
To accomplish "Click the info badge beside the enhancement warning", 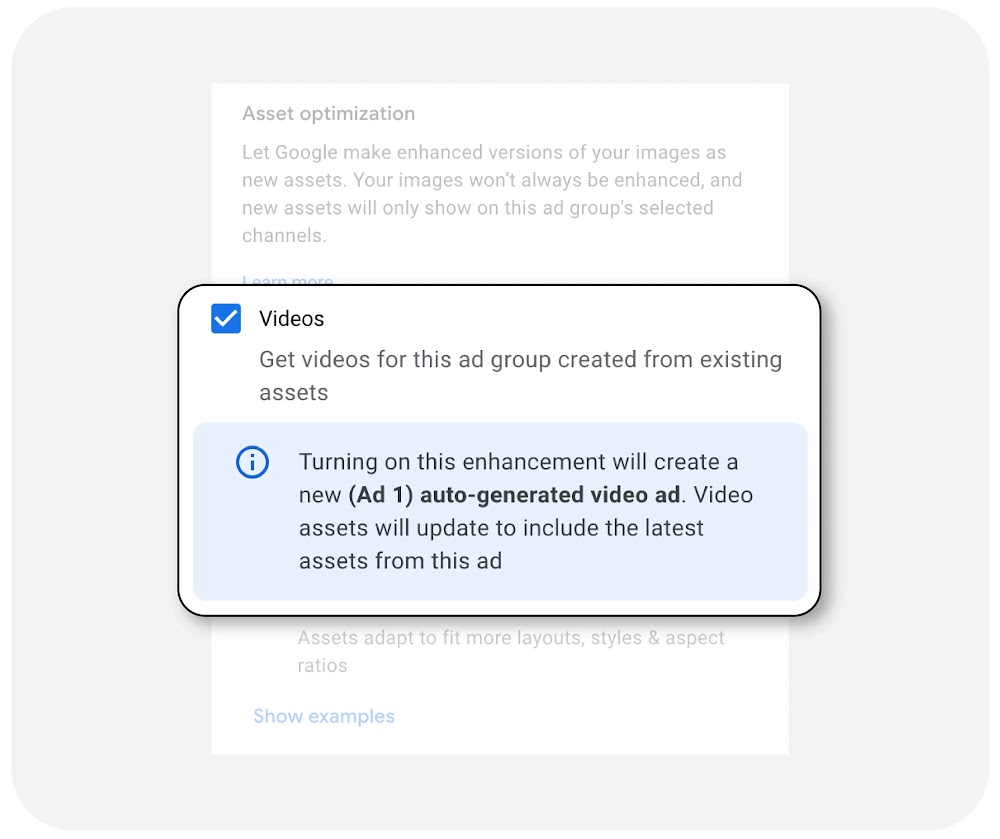I will [x=252, y=462].
